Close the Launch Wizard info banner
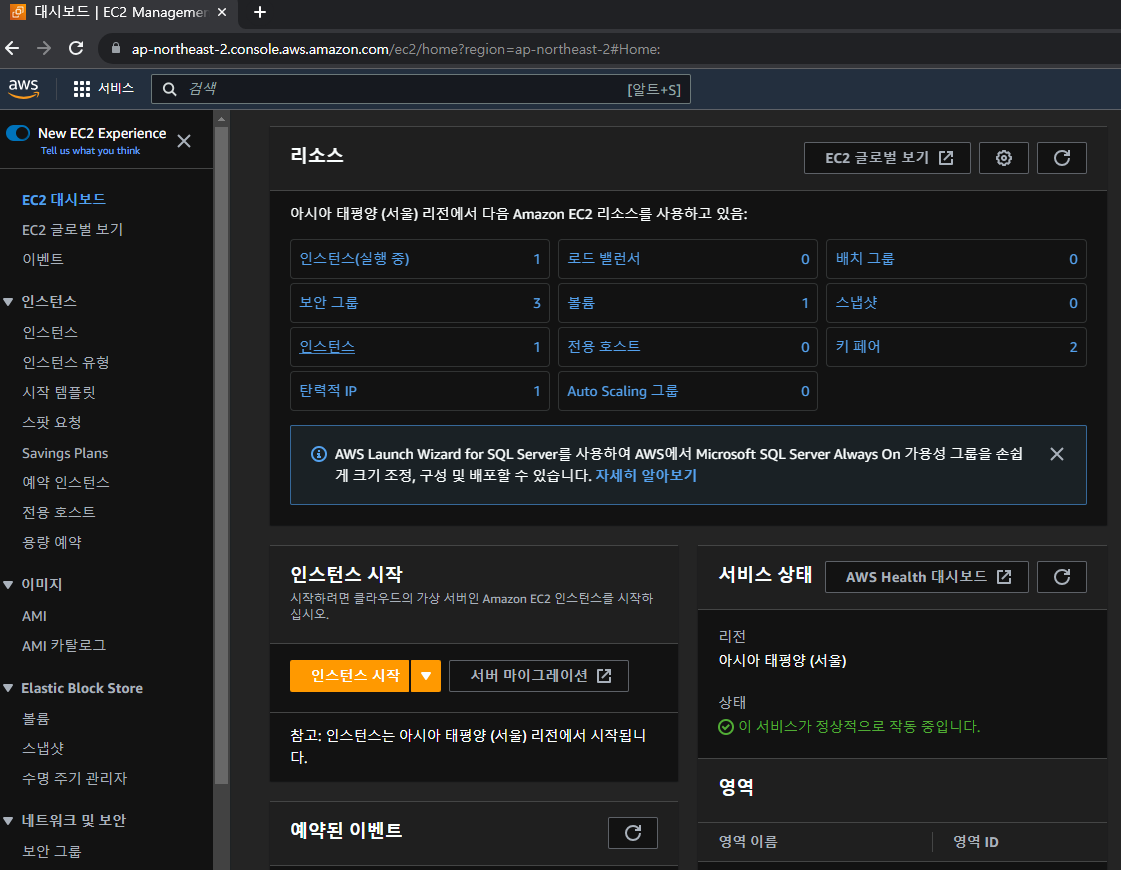Image resolution: width=1121 pixels, height=870 pixels. (1057, 454)
